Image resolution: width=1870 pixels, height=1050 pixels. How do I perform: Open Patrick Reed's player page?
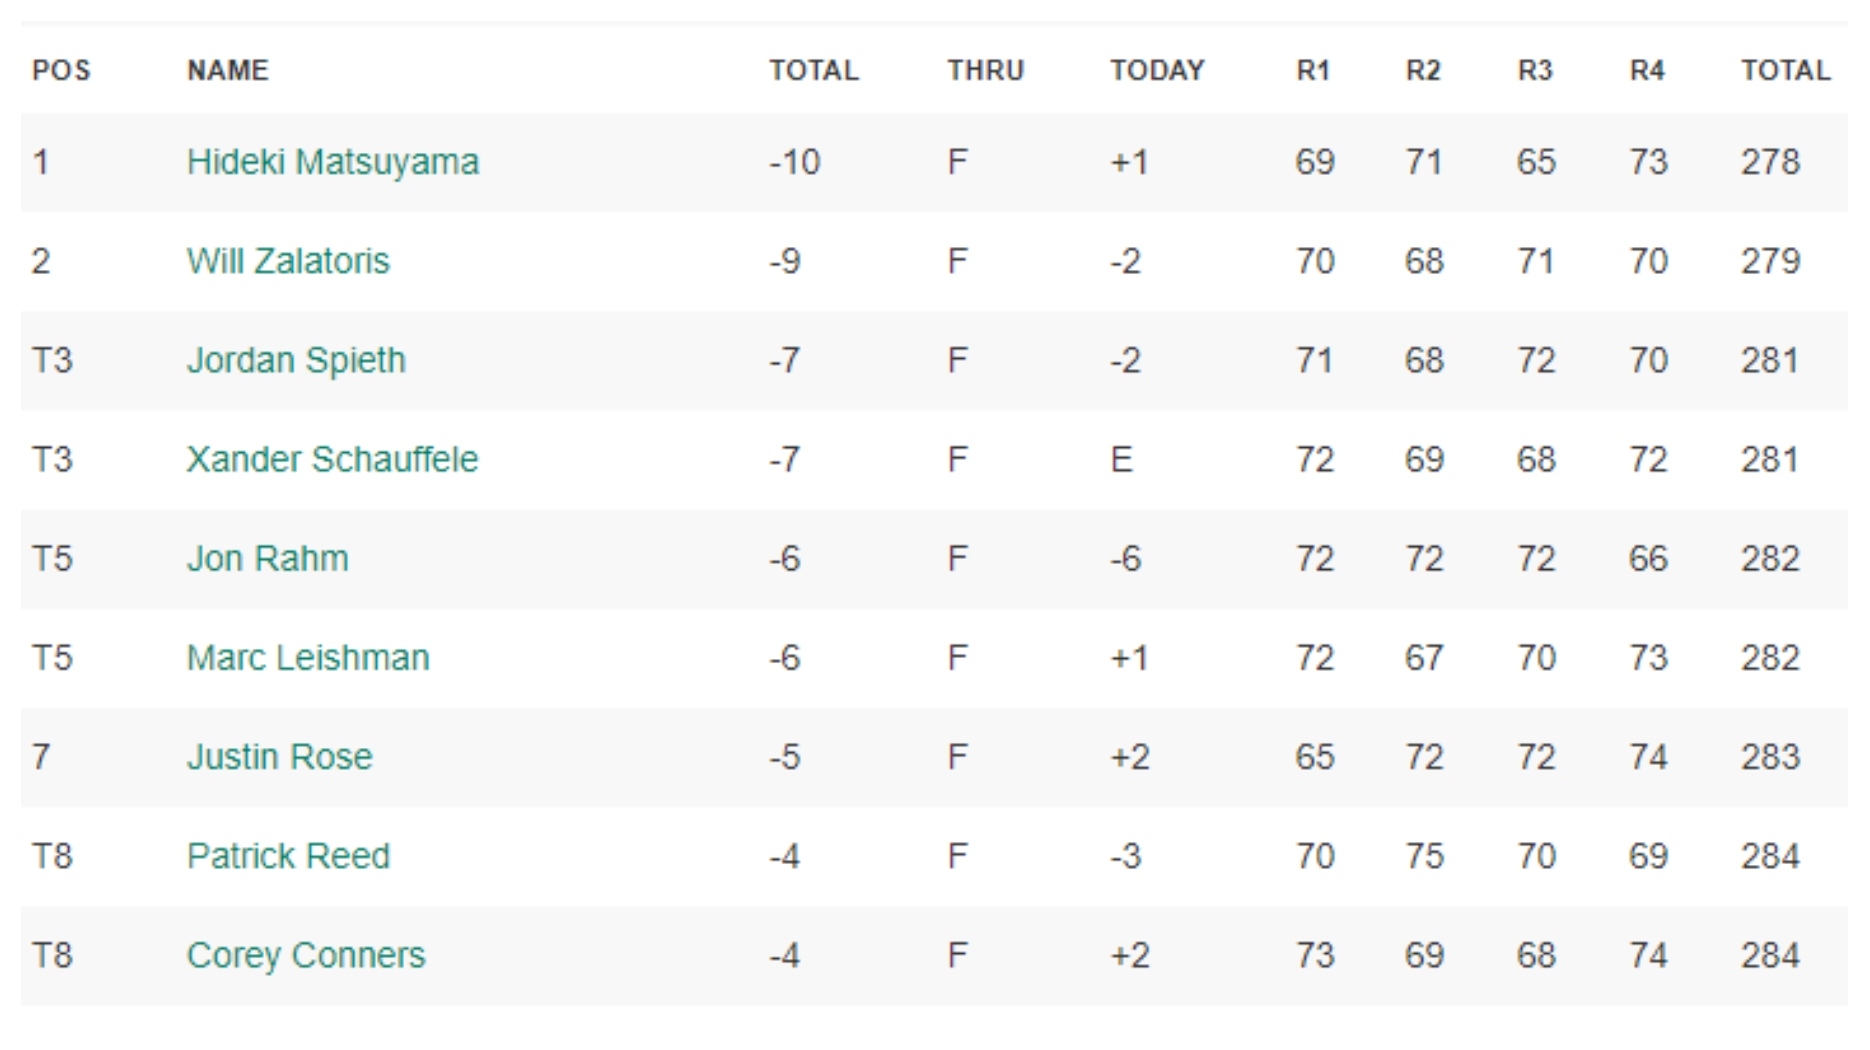[288, 856]
